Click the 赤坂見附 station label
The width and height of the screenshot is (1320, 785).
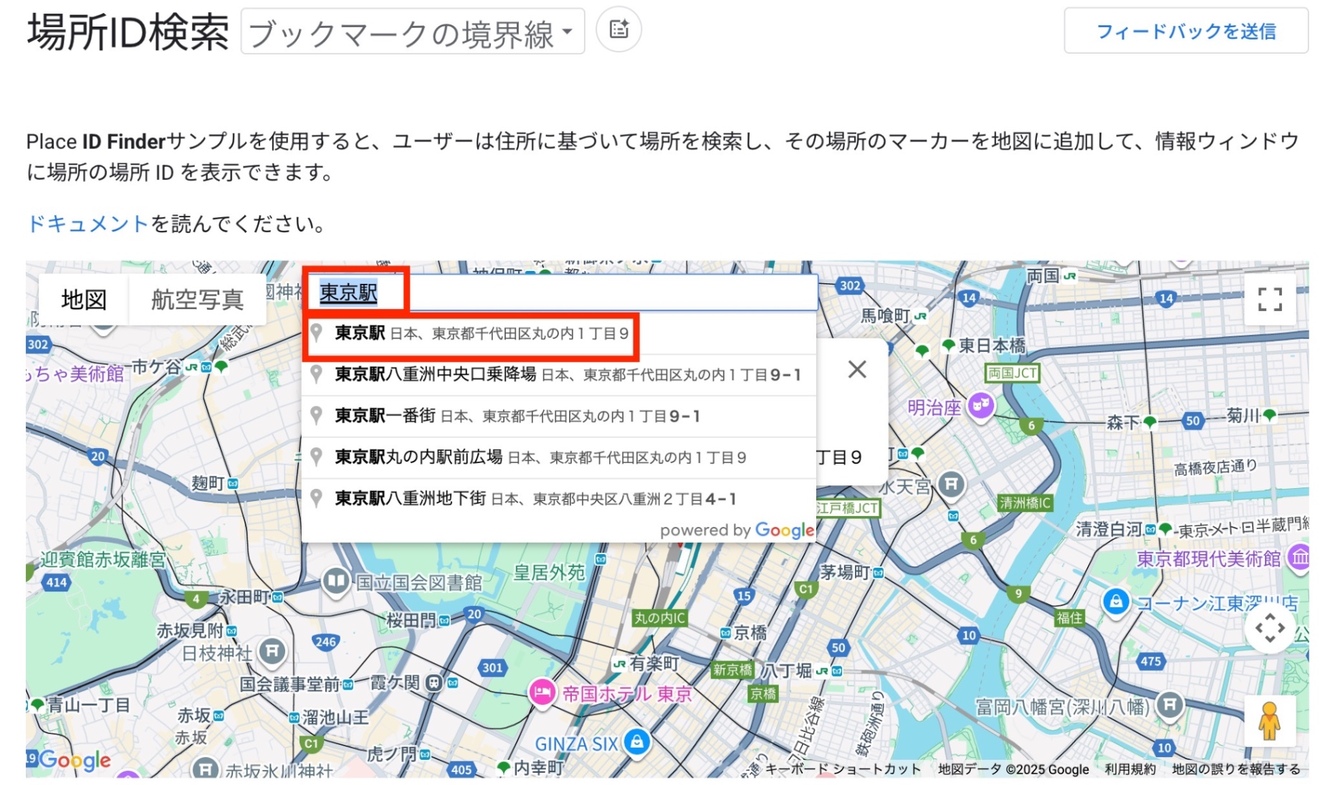point(190,631)
